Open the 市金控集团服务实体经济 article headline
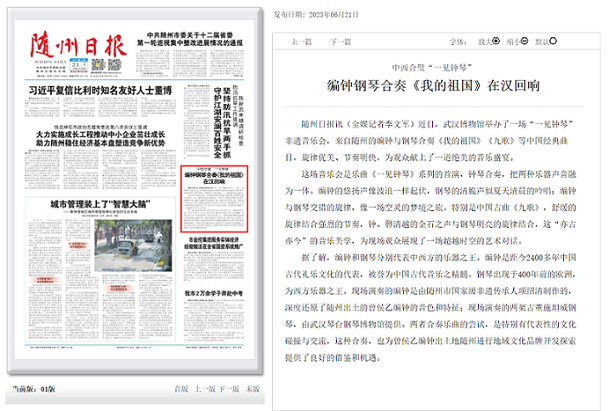 coord(214,243)
